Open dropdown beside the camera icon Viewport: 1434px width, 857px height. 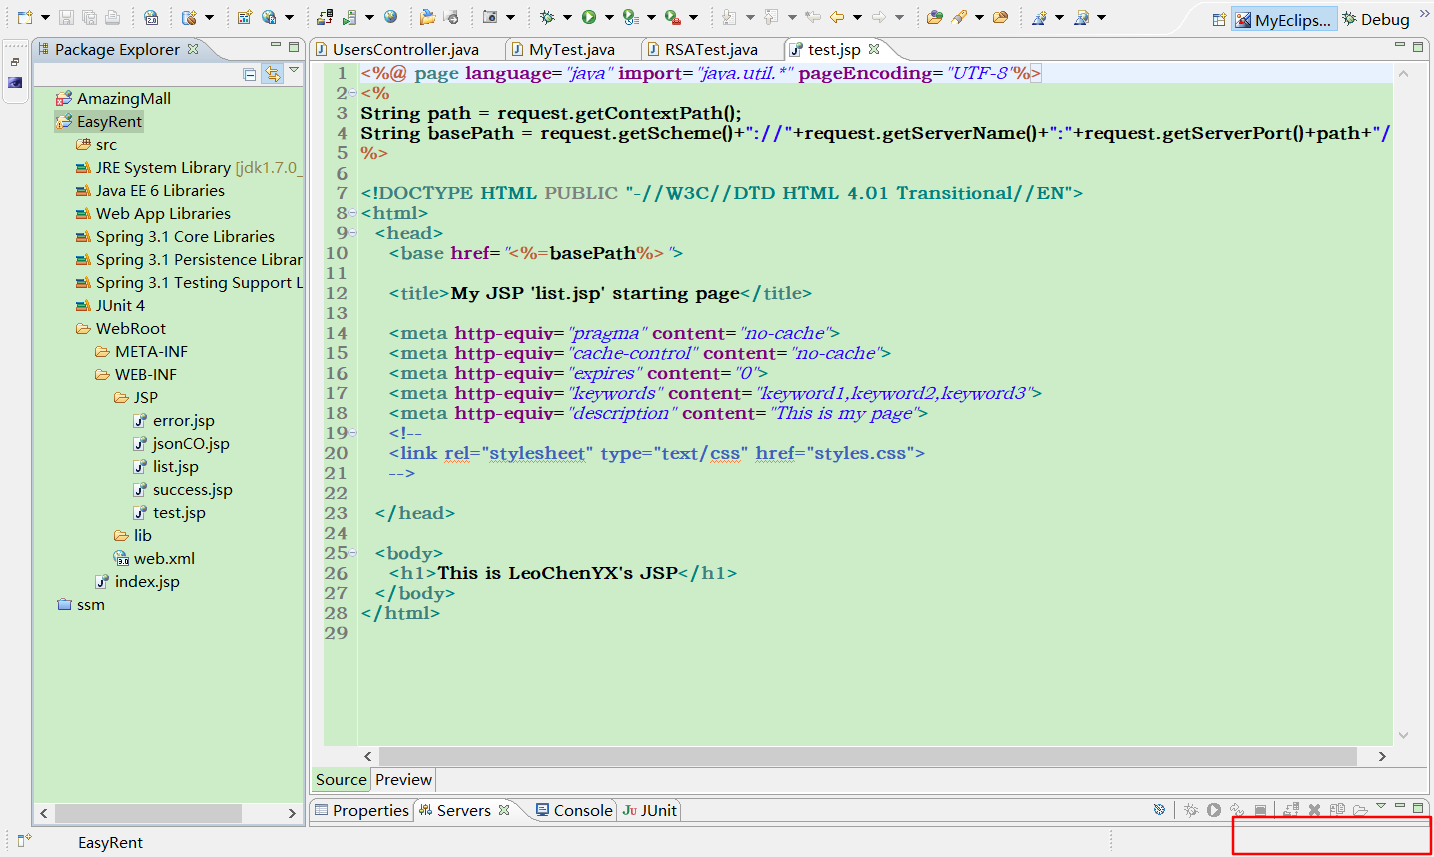(x=510, y=18)
